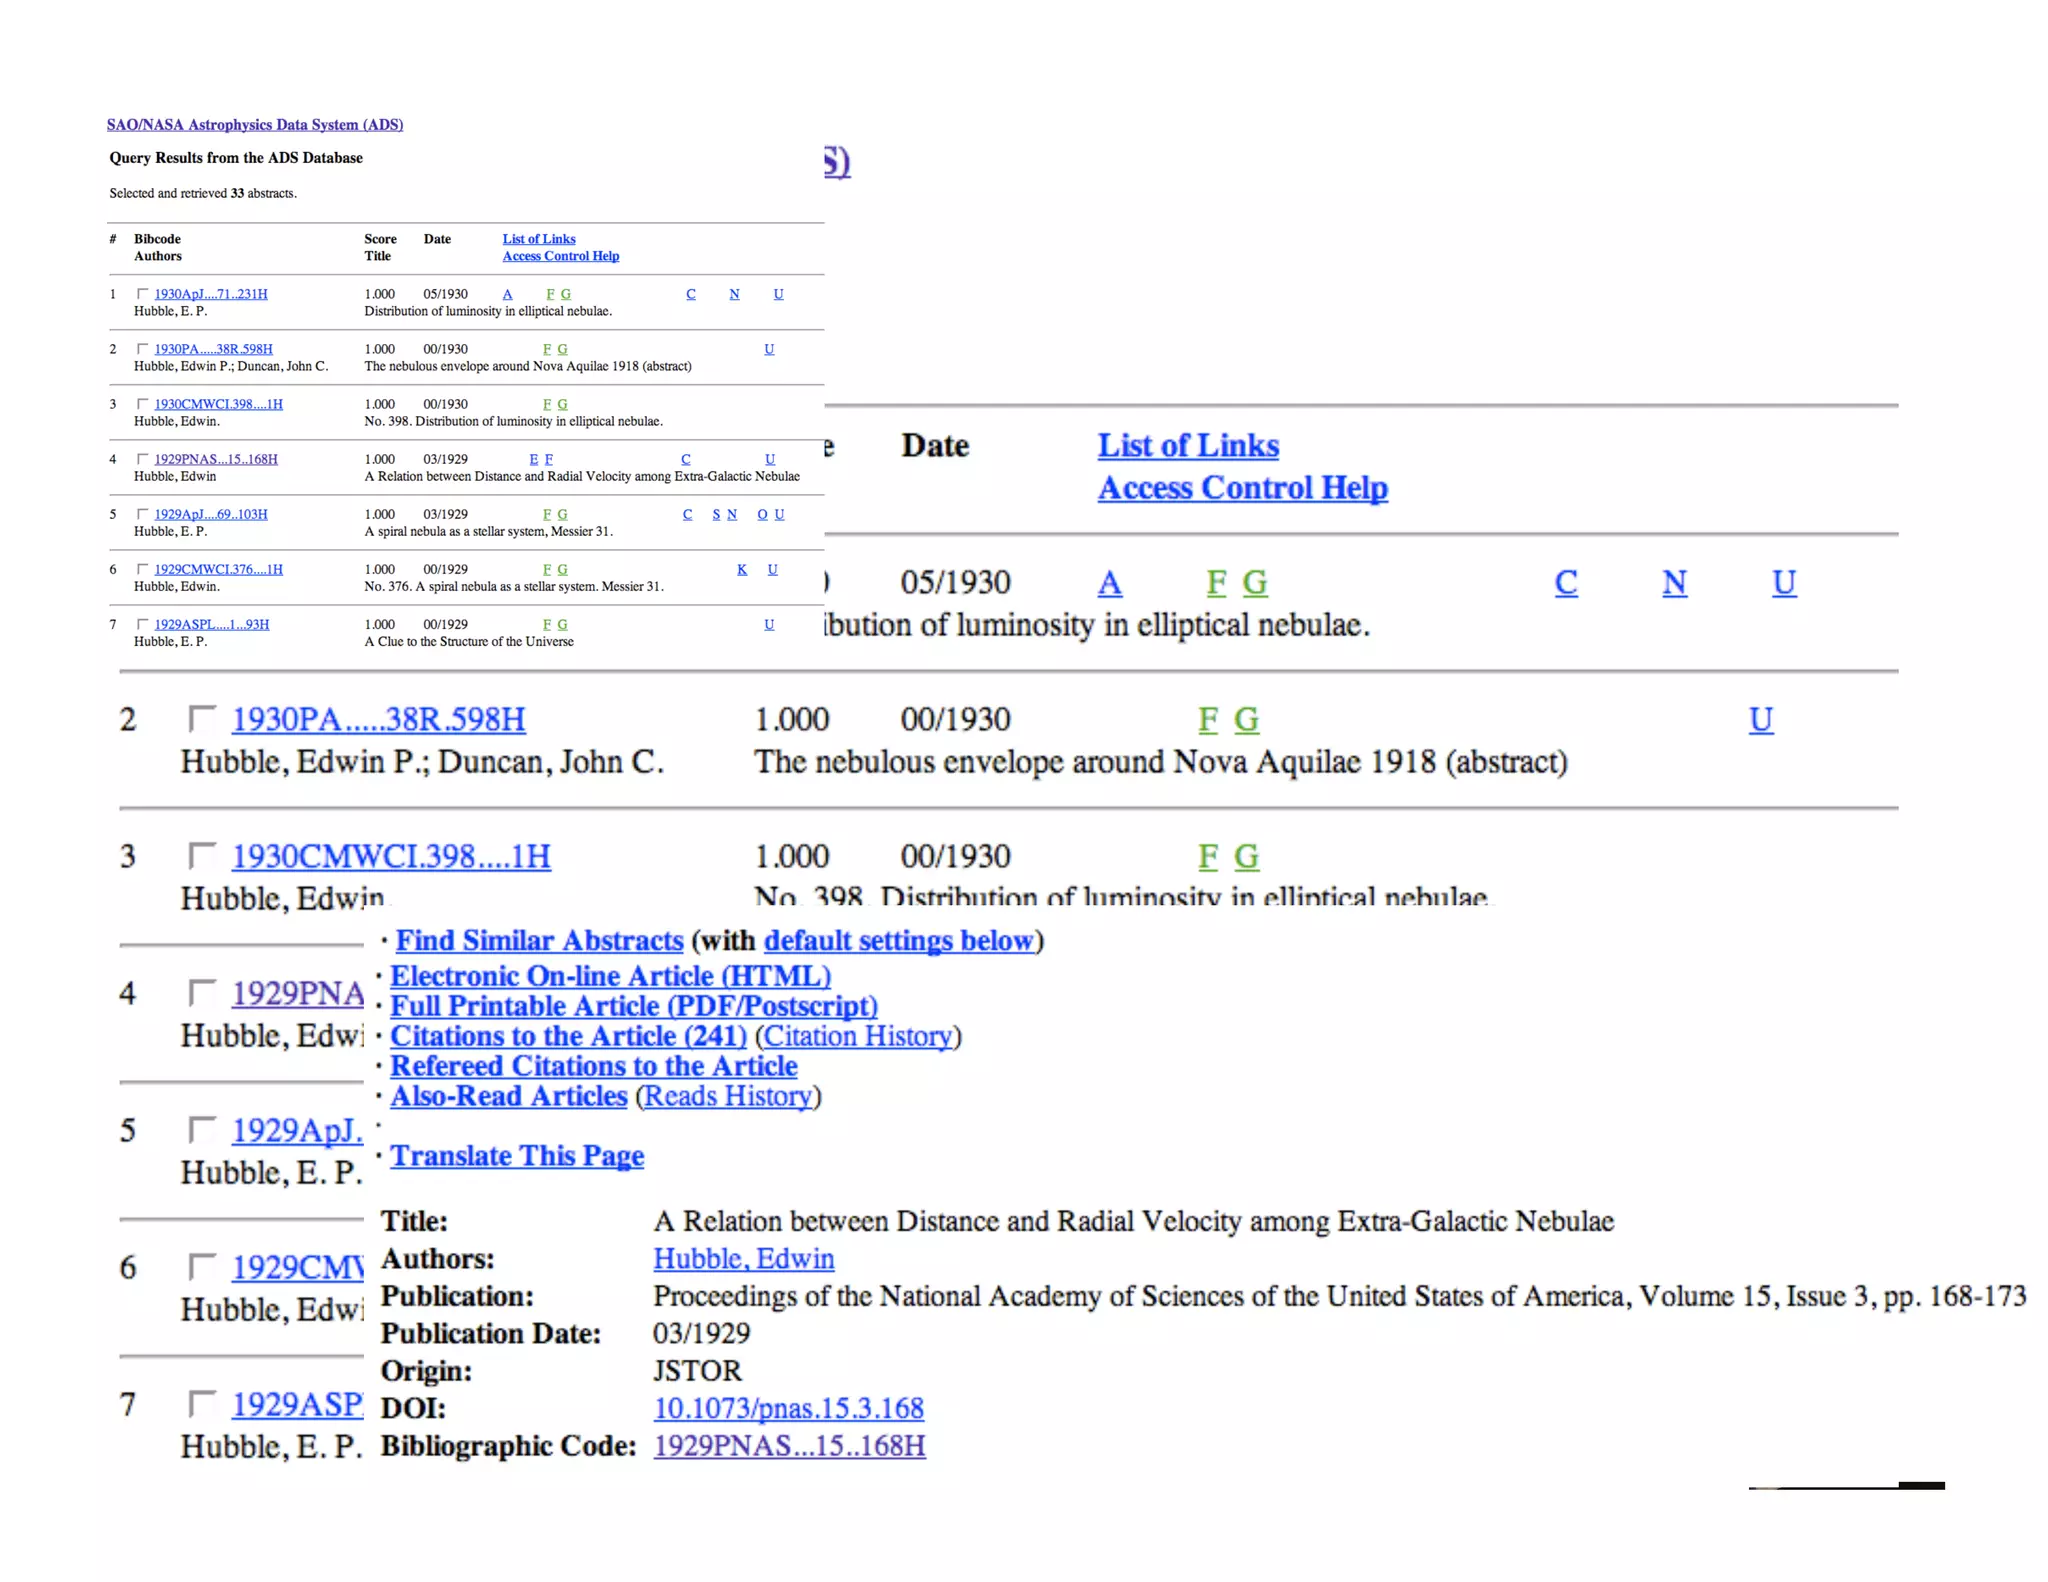Tick the enlarged checkbox for 1930CMWCI.398....1H
The height and width of the screenshot is (1582, 2048).
point(202,855)
